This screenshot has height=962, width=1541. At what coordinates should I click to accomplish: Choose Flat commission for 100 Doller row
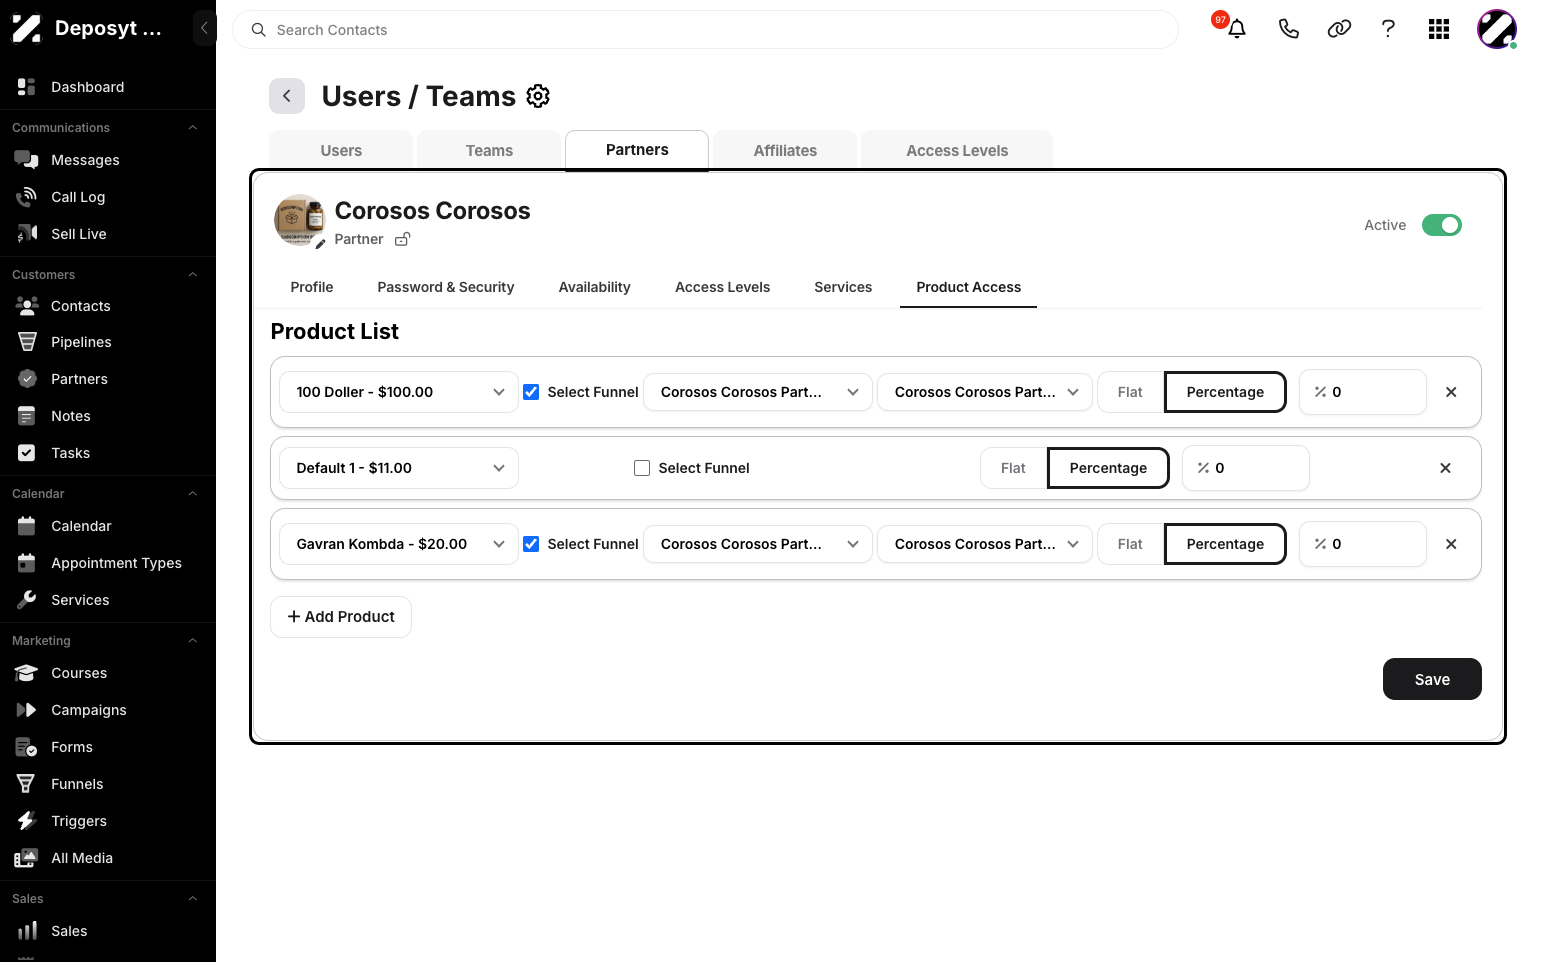click(1130, 392)
